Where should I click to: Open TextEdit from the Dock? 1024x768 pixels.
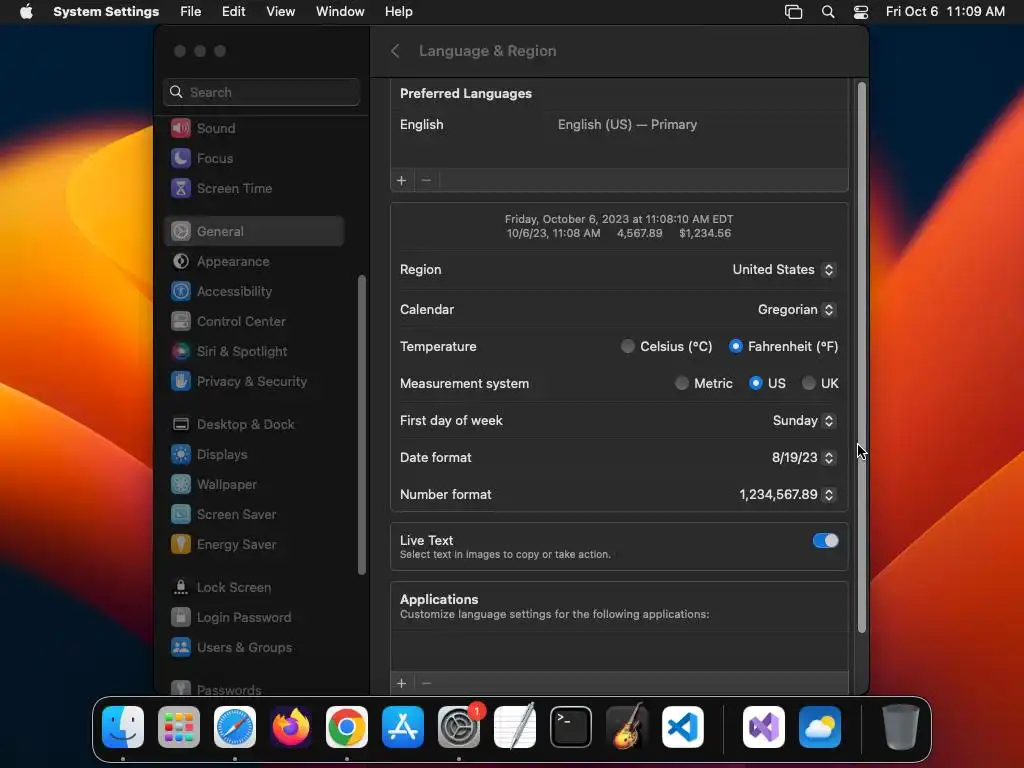pos(515,727)
